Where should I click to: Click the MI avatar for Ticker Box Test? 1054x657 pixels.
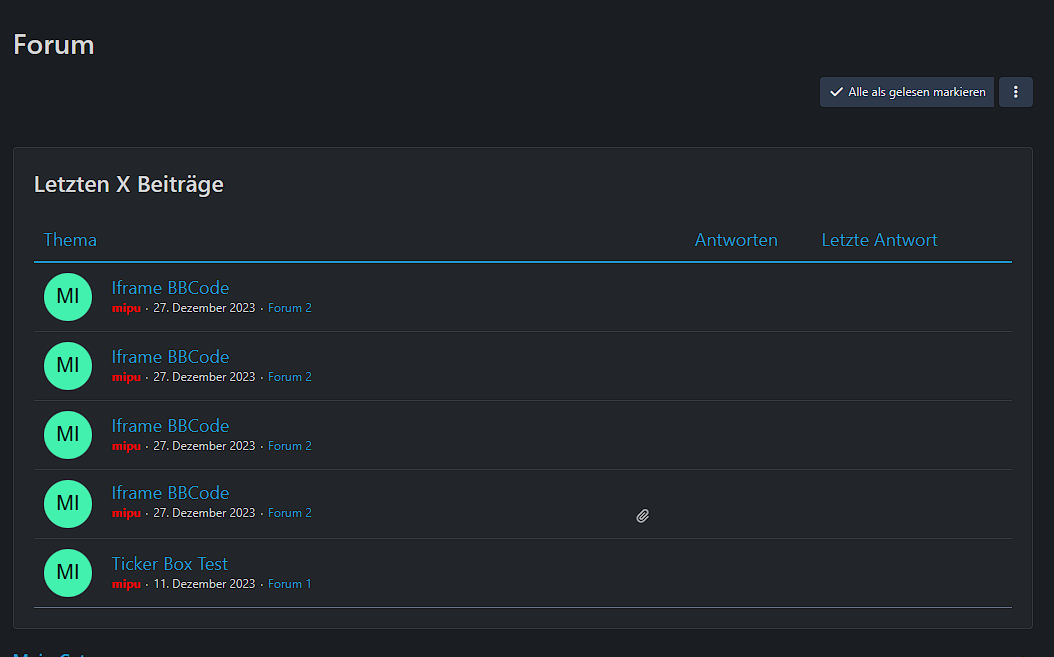point(68,573)
